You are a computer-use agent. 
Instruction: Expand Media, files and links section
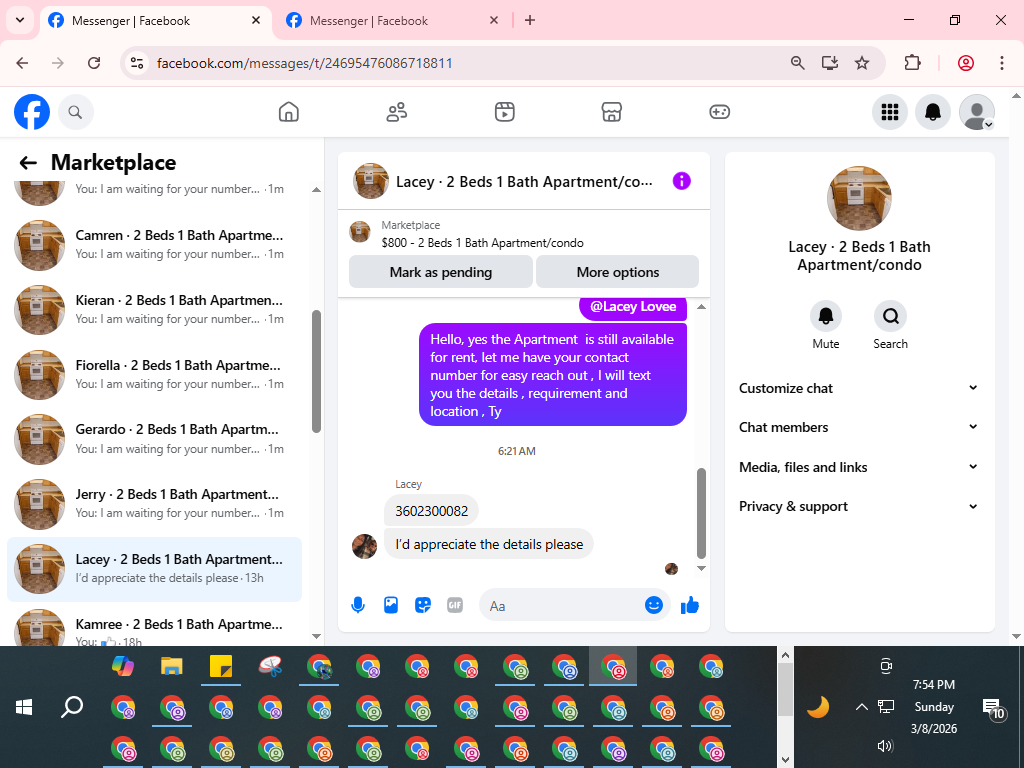click(859, 467)
